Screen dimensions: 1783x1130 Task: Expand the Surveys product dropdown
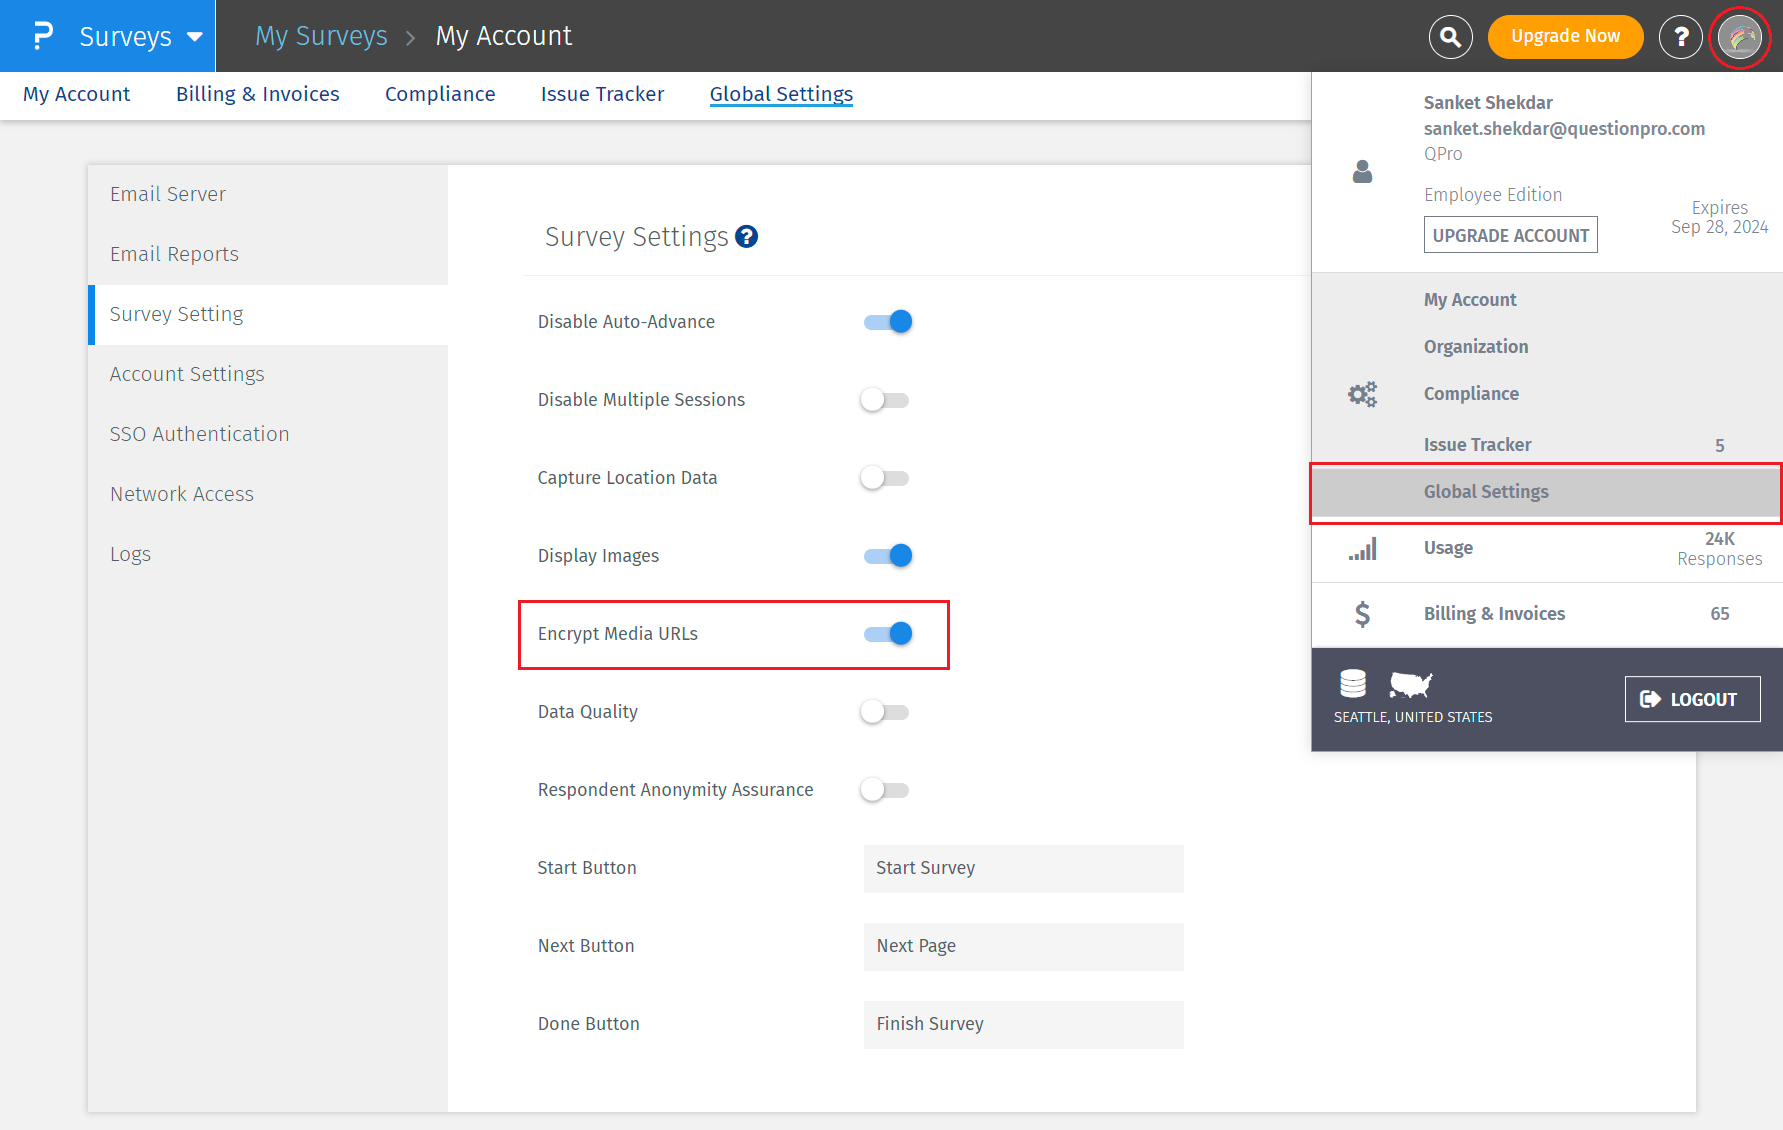tap(194, 37)
